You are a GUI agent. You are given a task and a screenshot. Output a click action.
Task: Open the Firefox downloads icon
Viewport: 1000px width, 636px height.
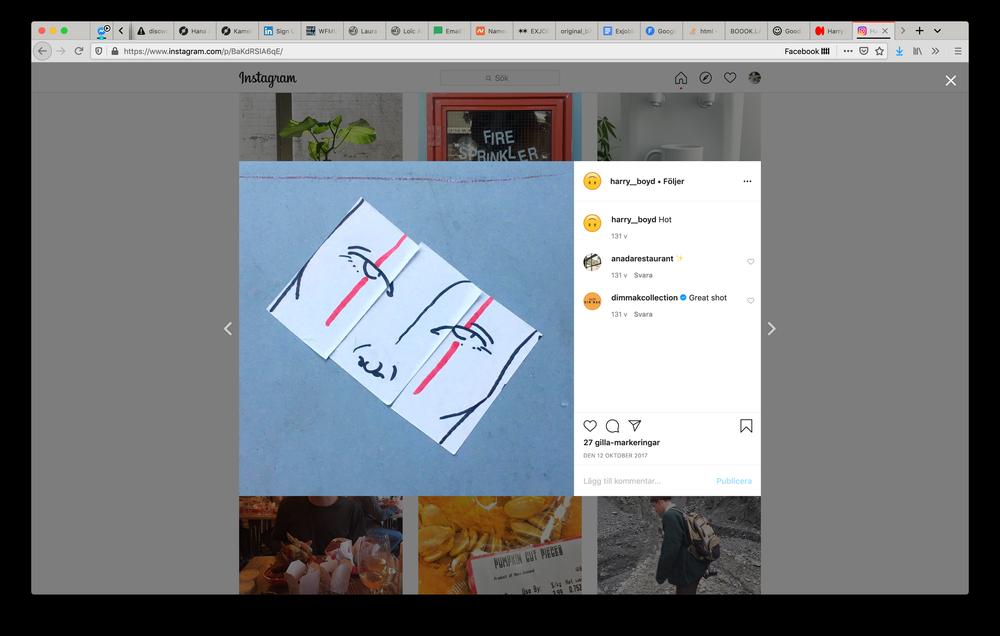click(899, 51)
